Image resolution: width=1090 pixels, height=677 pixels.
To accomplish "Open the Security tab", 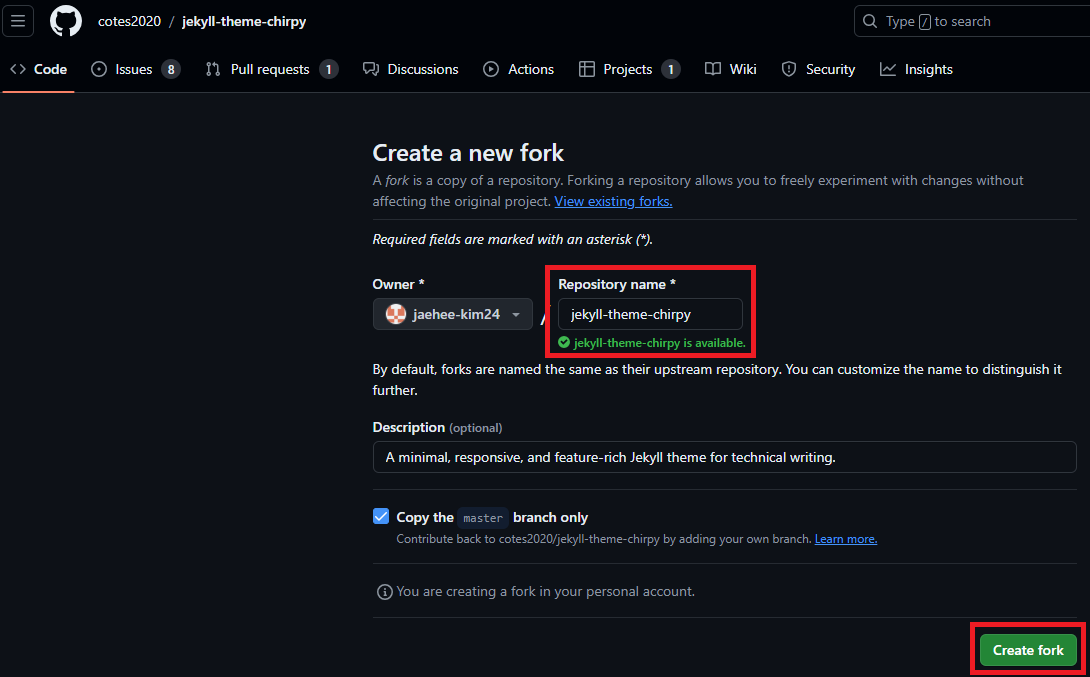I will click(x=818, y=69).
